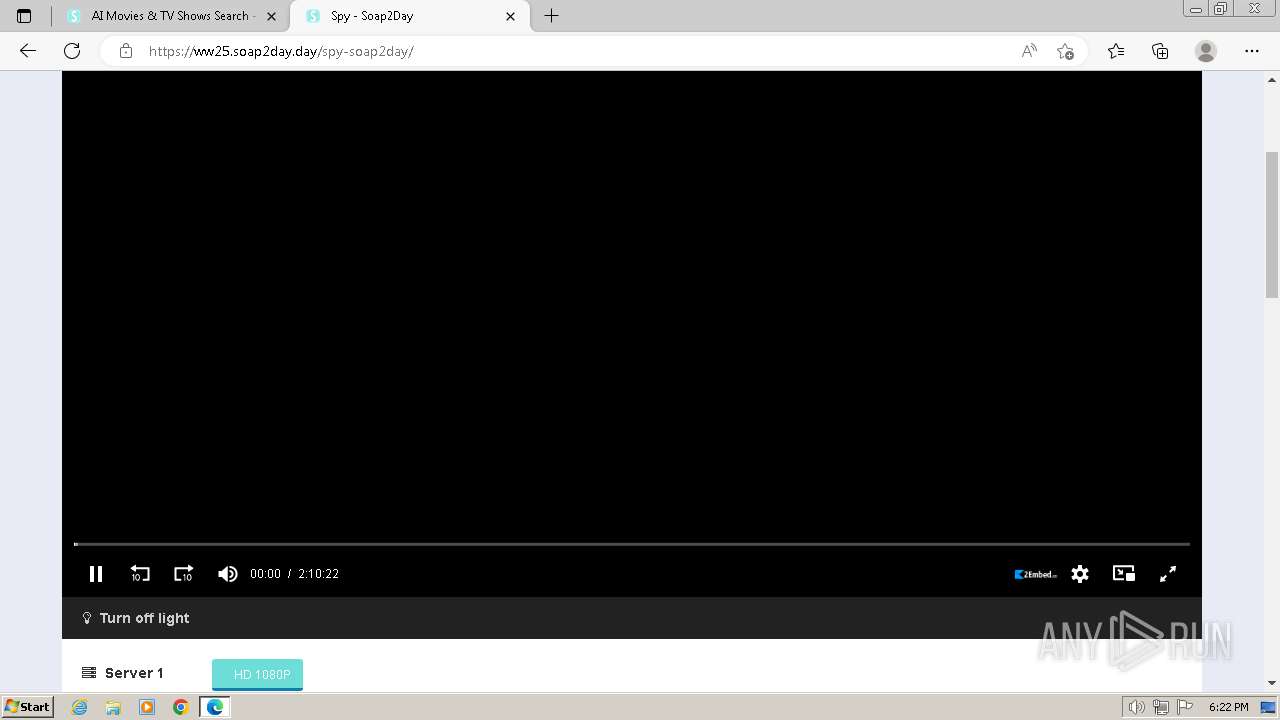View site information lock icon
1280x720 pixels.
pyautogui.click(x=126, y=51)
